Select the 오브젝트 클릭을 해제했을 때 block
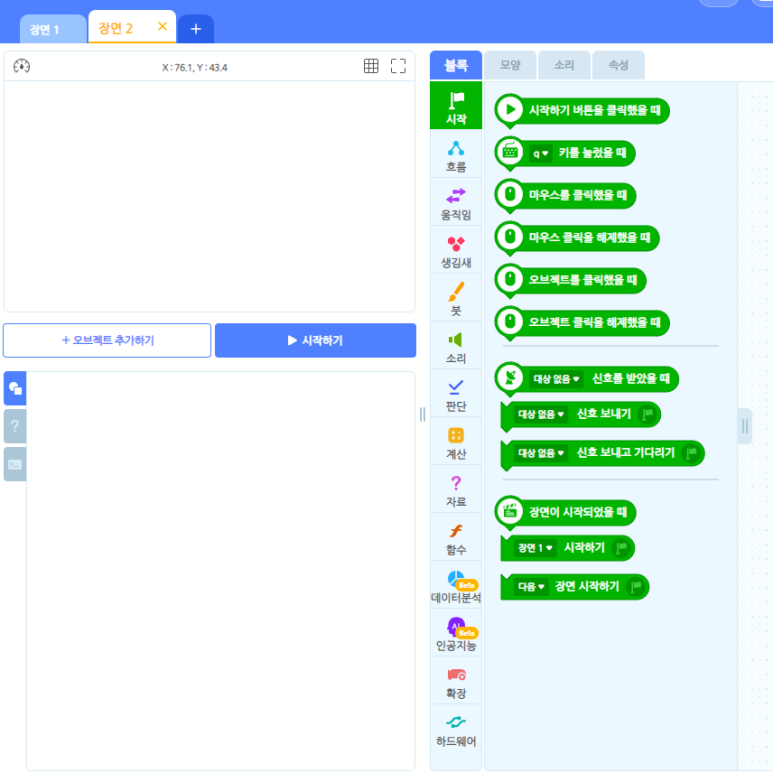This screenshot has height=773, width=773. pyautogui.click(x=582, y=322)
